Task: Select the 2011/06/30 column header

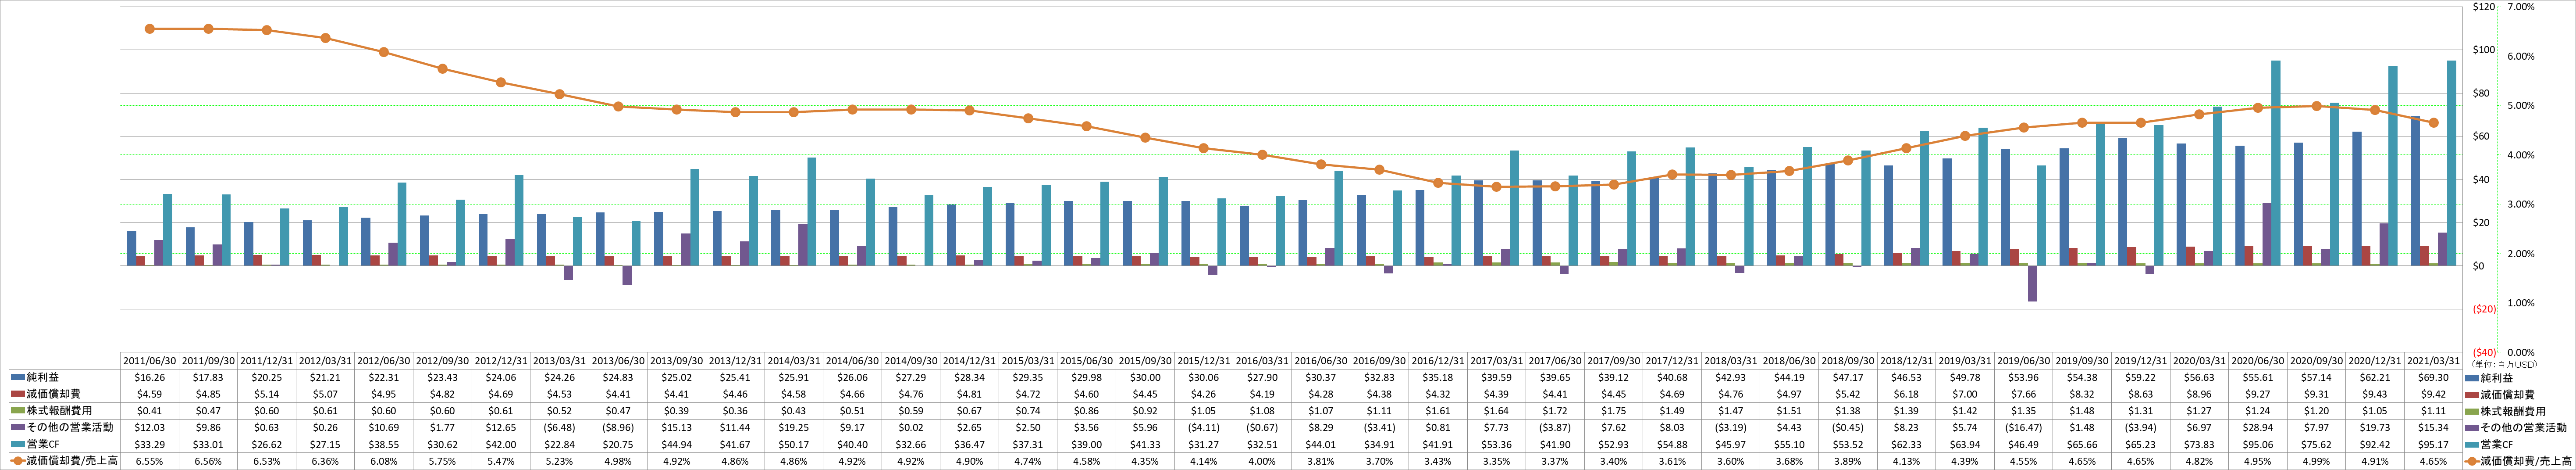Action: (149, 361)
